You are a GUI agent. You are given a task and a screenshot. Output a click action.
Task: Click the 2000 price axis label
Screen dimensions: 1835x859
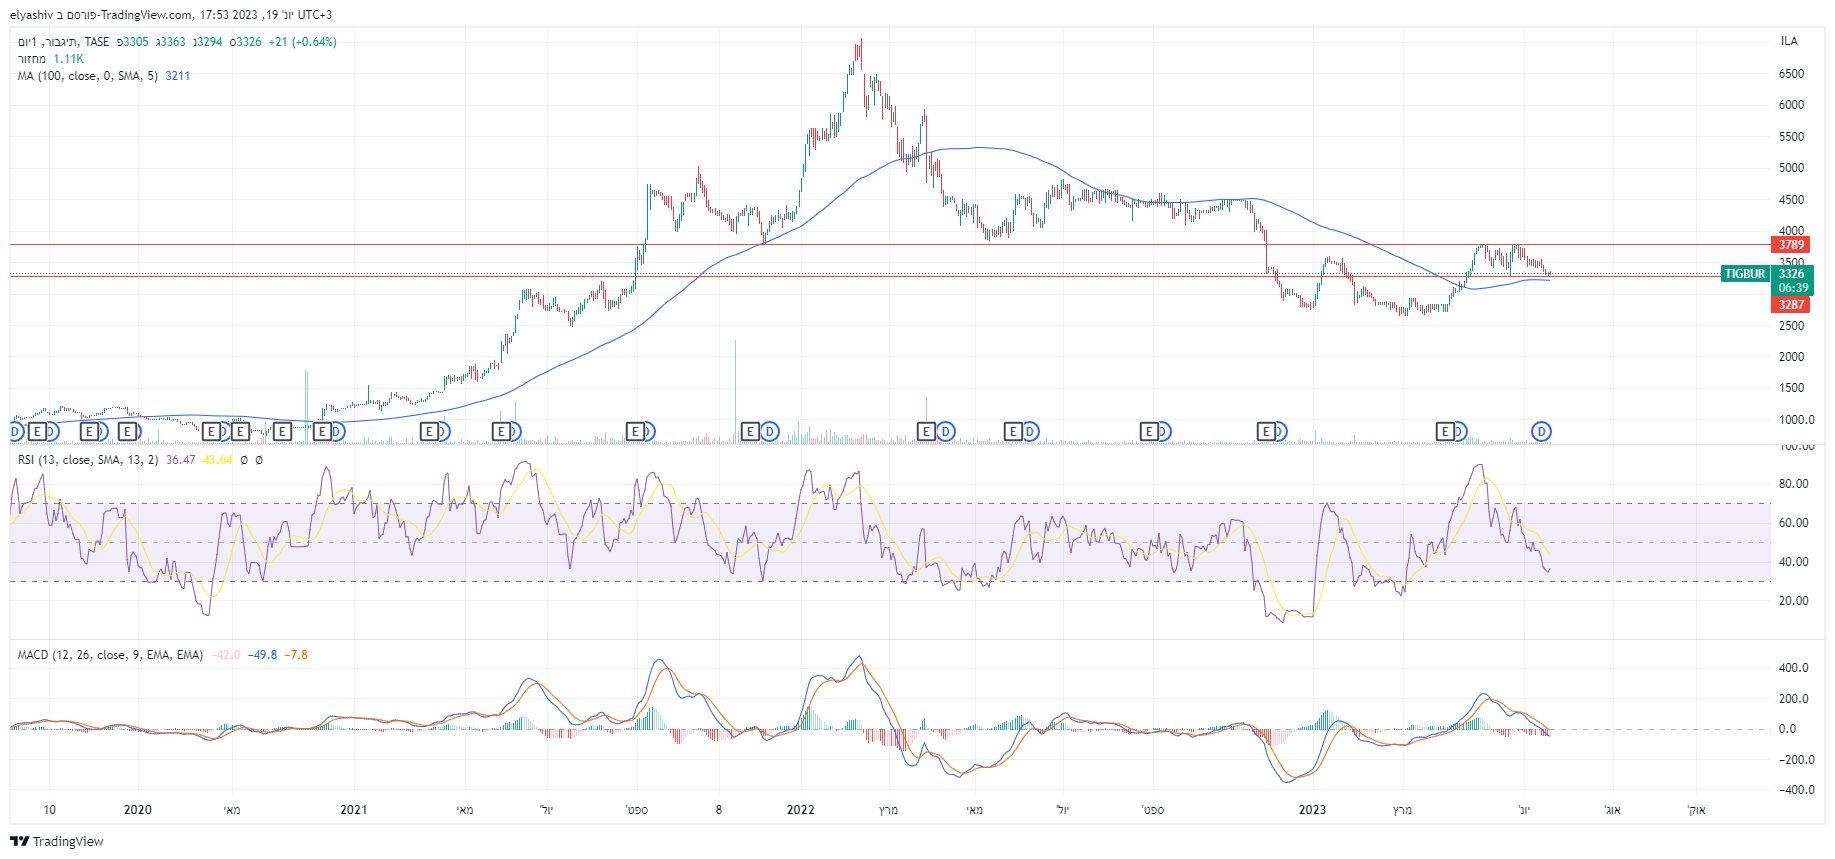point(1791,357)
